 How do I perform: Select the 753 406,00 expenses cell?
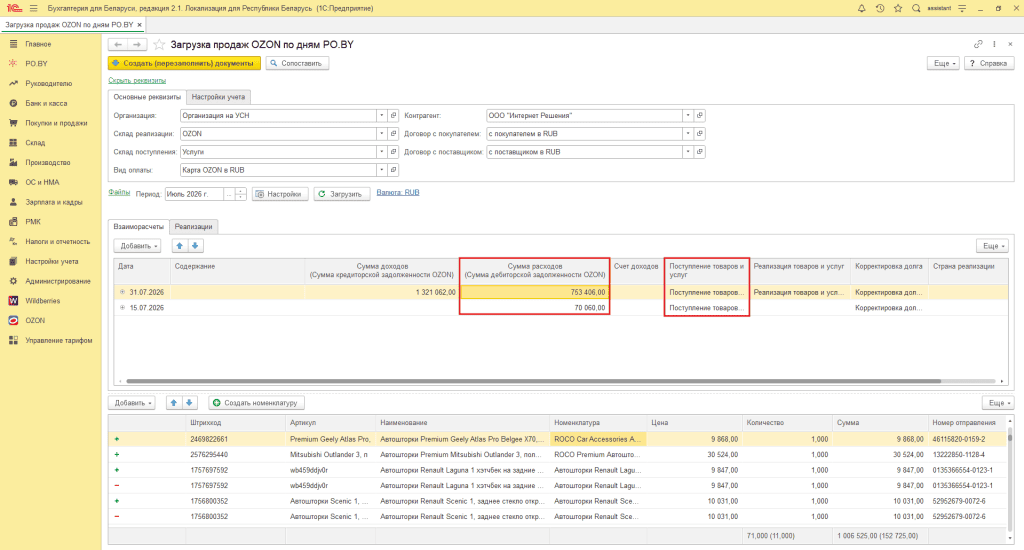(535, 293)
